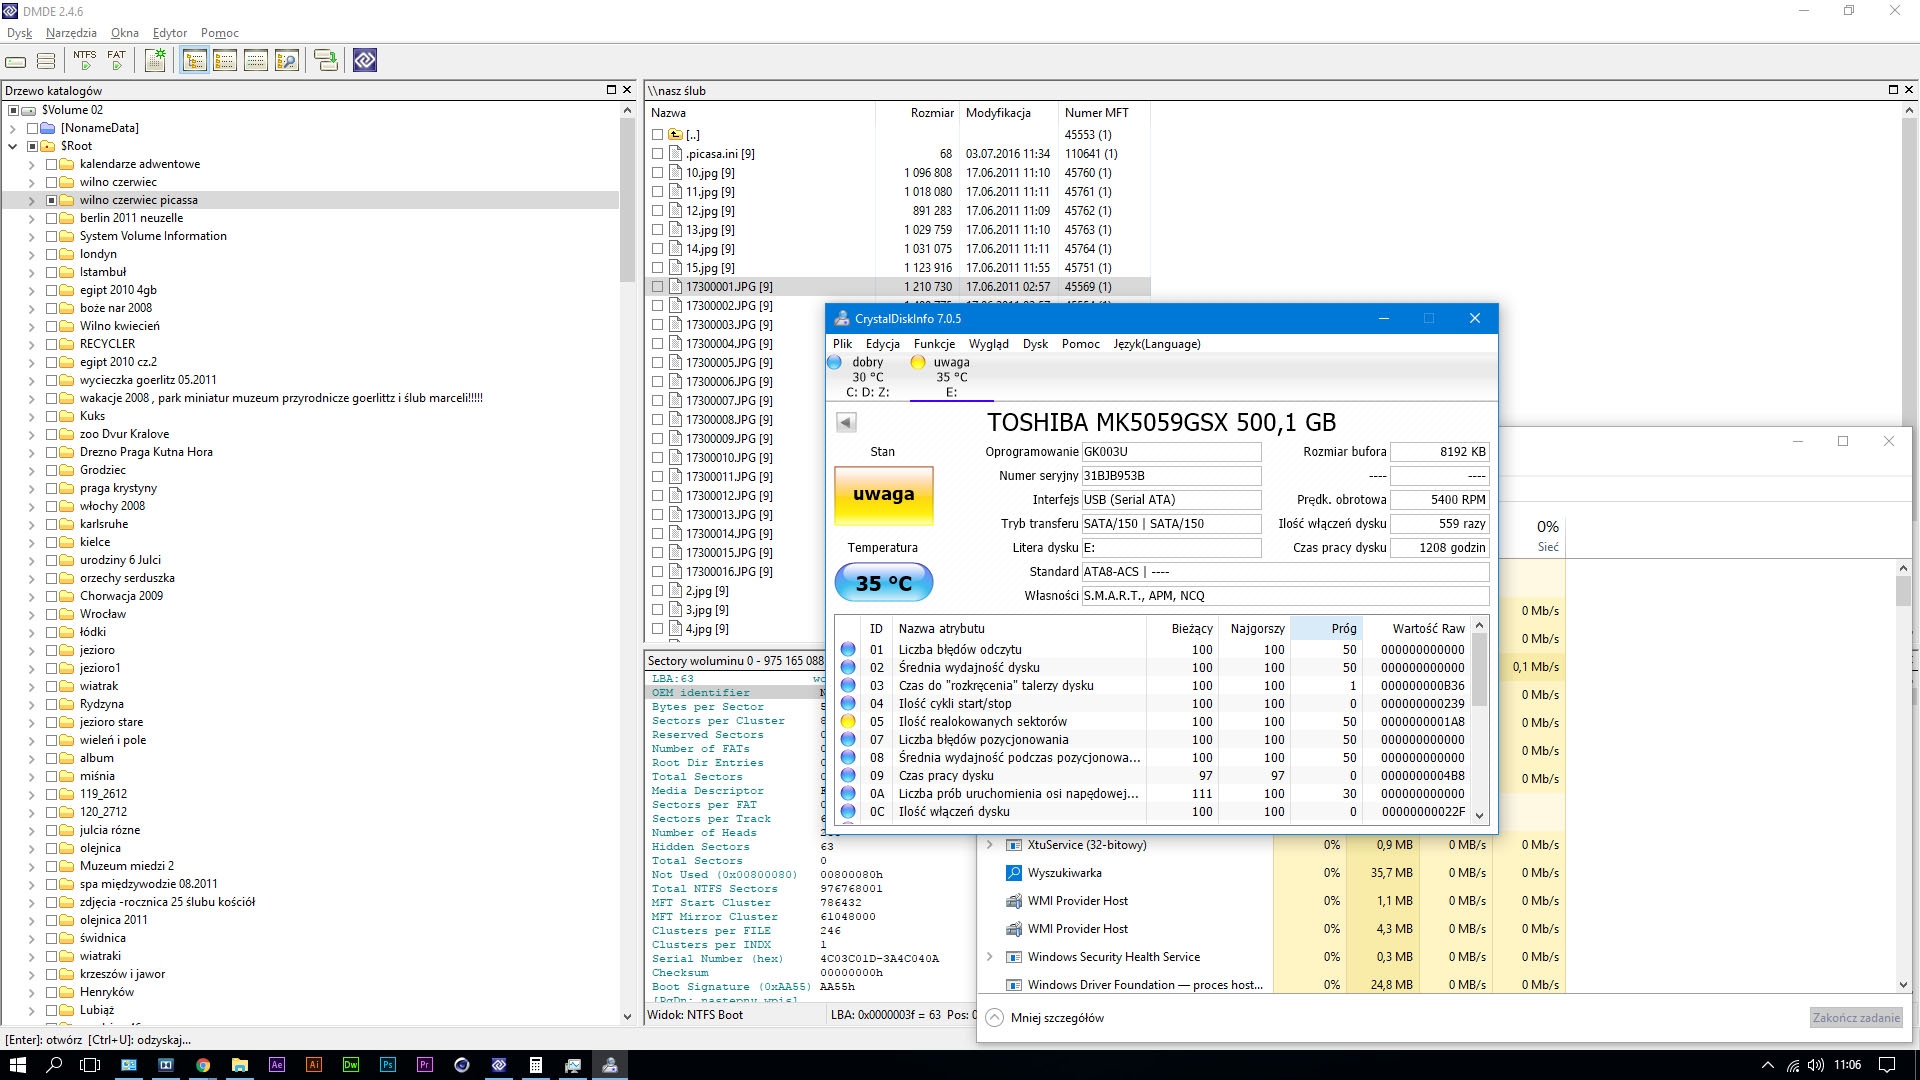Click Mniej szczegółów in Task Manager
Screen dimensions: 1920x1080
1045,1018
